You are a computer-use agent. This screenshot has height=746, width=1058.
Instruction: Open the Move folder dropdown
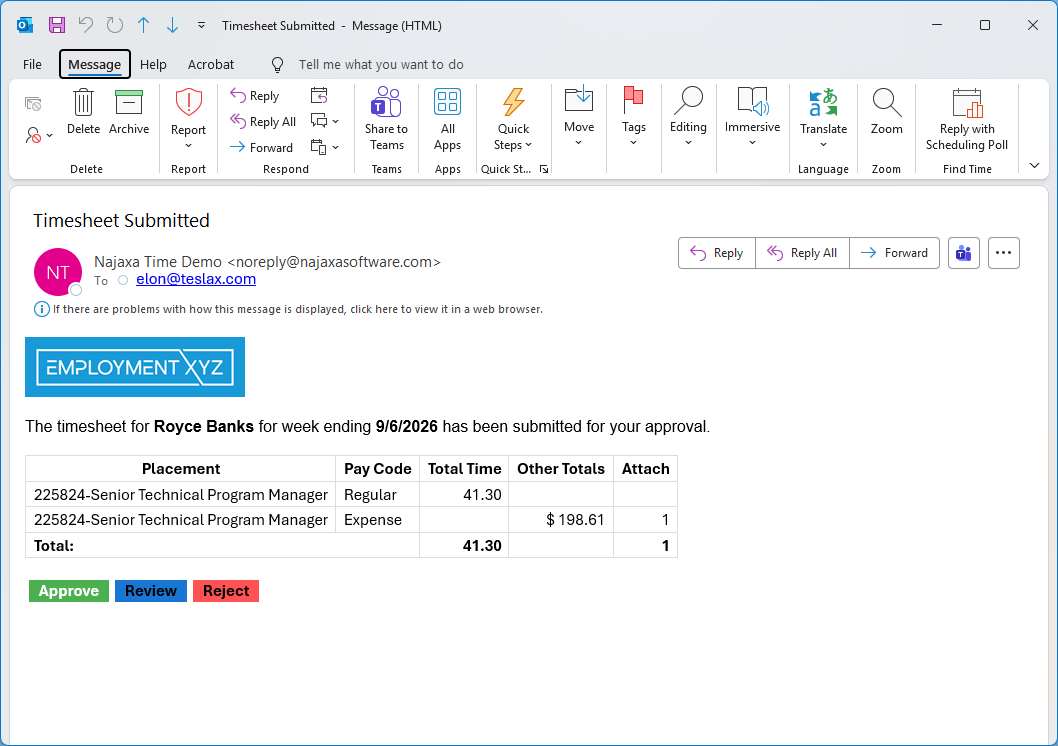pos(579,117)
